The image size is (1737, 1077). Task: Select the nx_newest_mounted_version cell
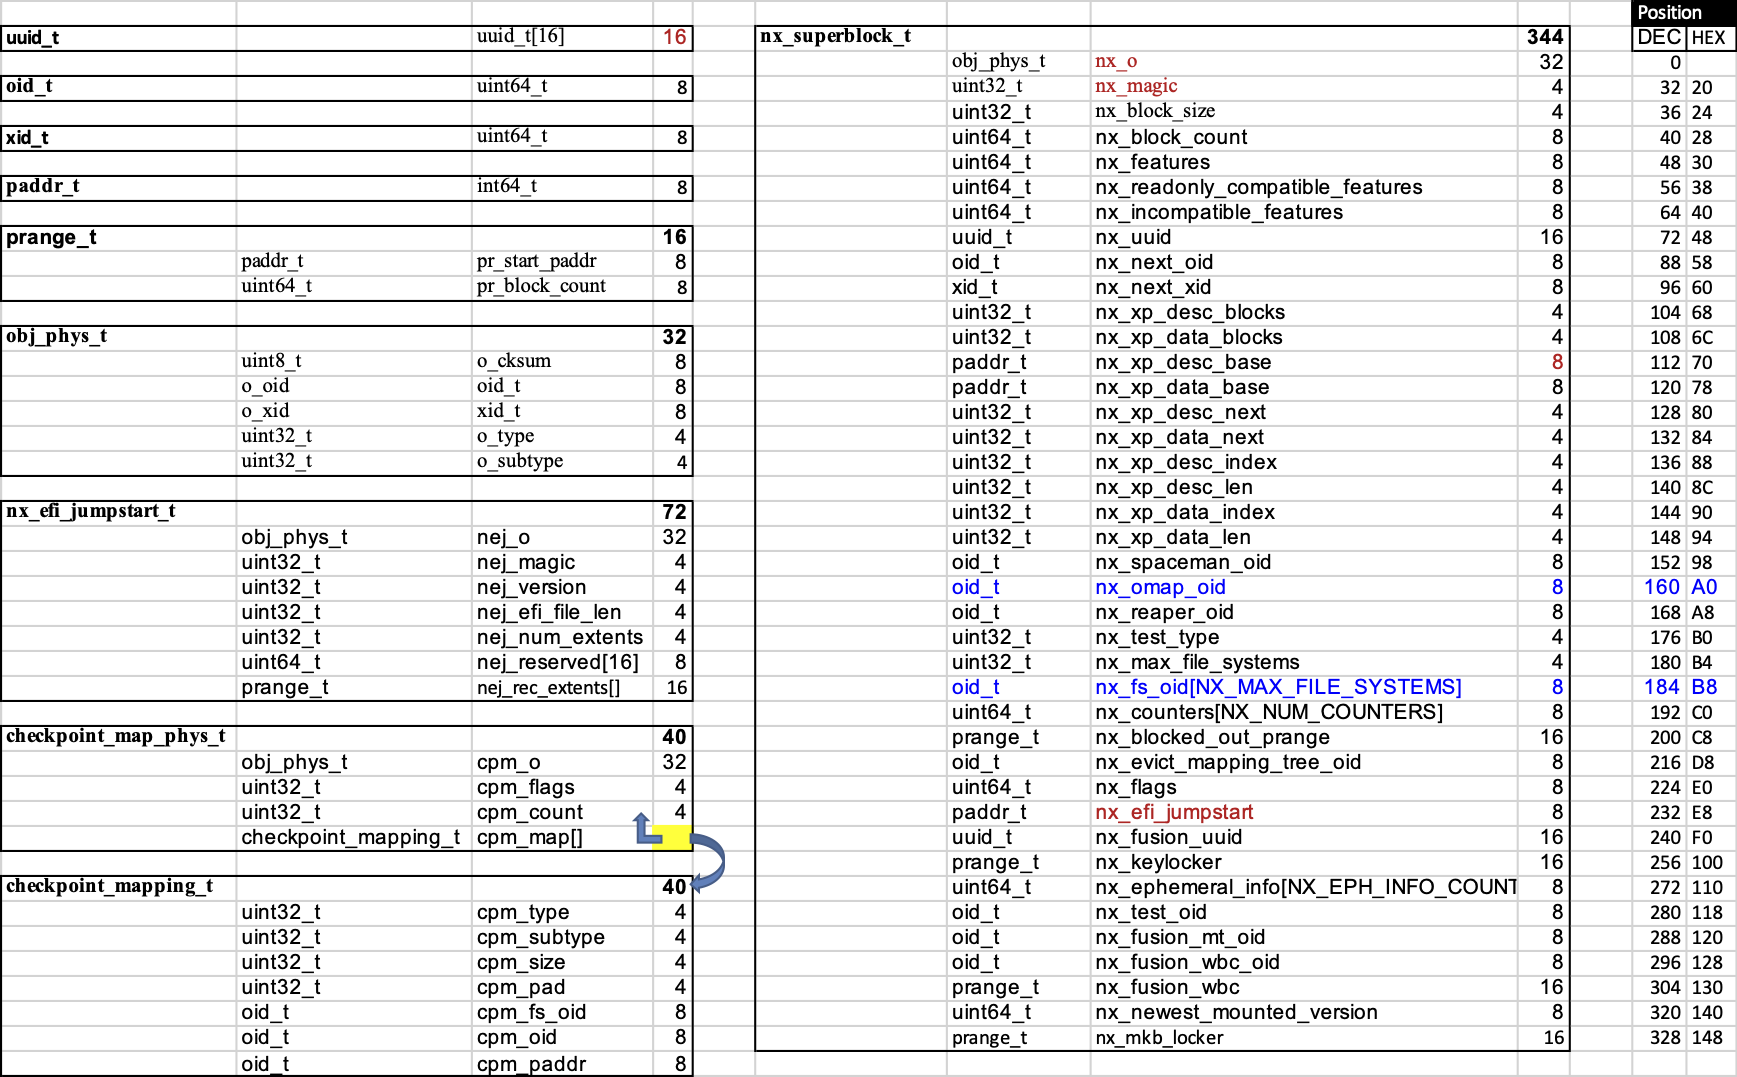1304,1012
